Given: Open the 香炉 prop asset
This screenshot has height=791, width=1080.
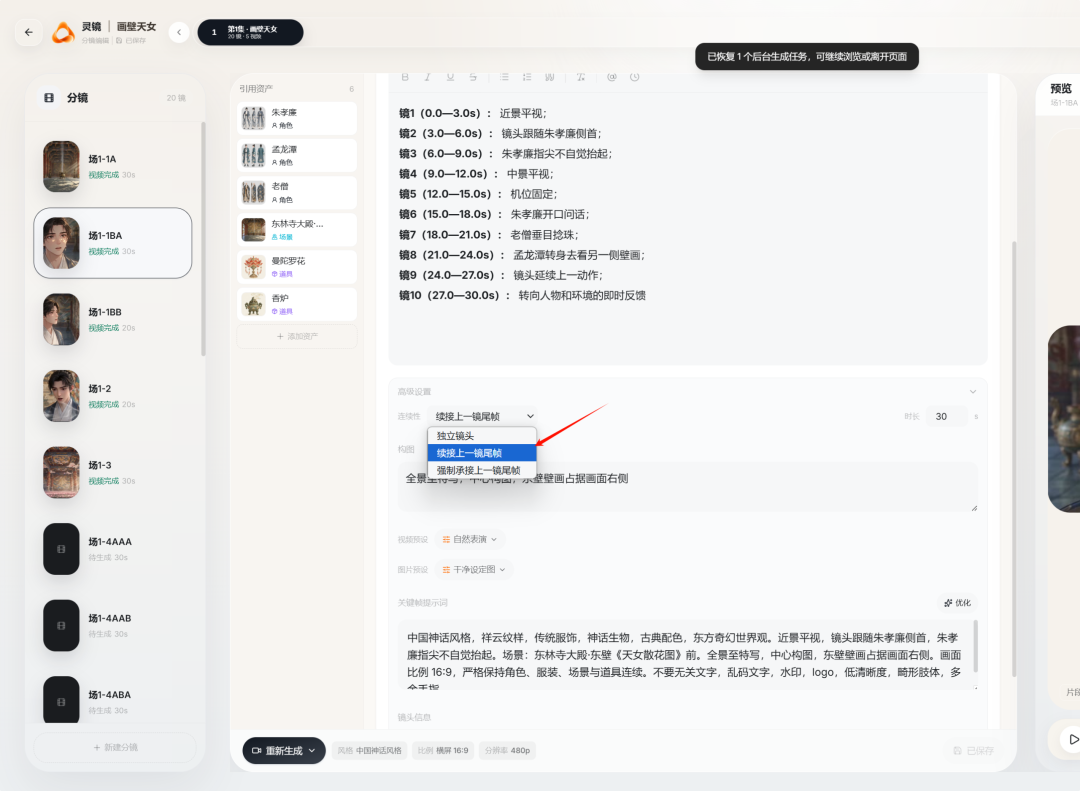Looking at the screenshot, I should point(297,305).
